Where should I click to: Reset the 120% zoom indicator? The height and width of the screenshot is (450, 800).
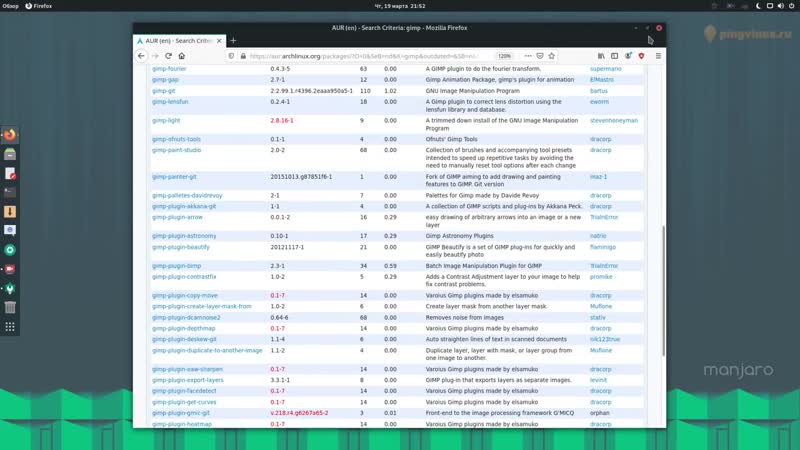[x=505, y=56]
